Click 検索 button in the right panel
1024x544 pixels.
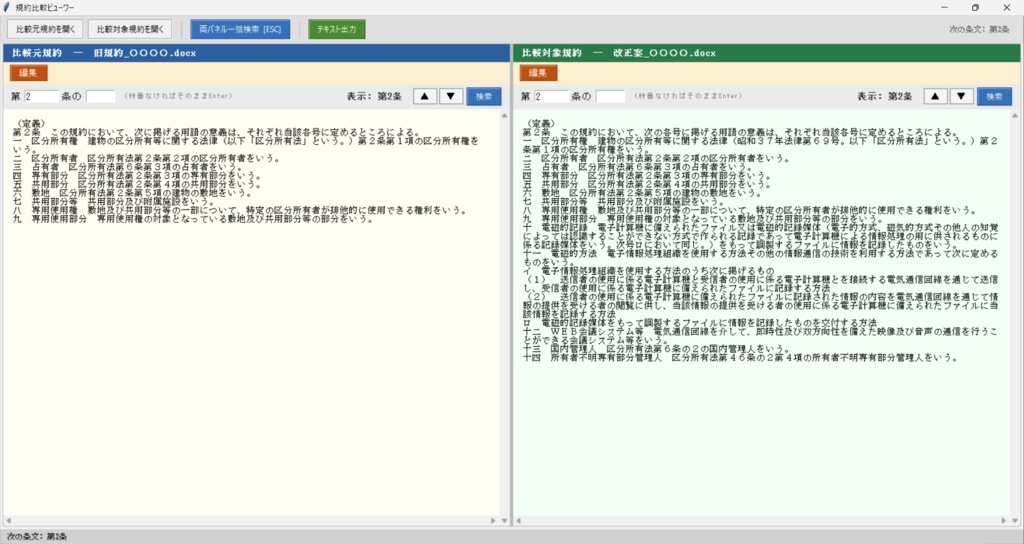(x=994, y=97)
